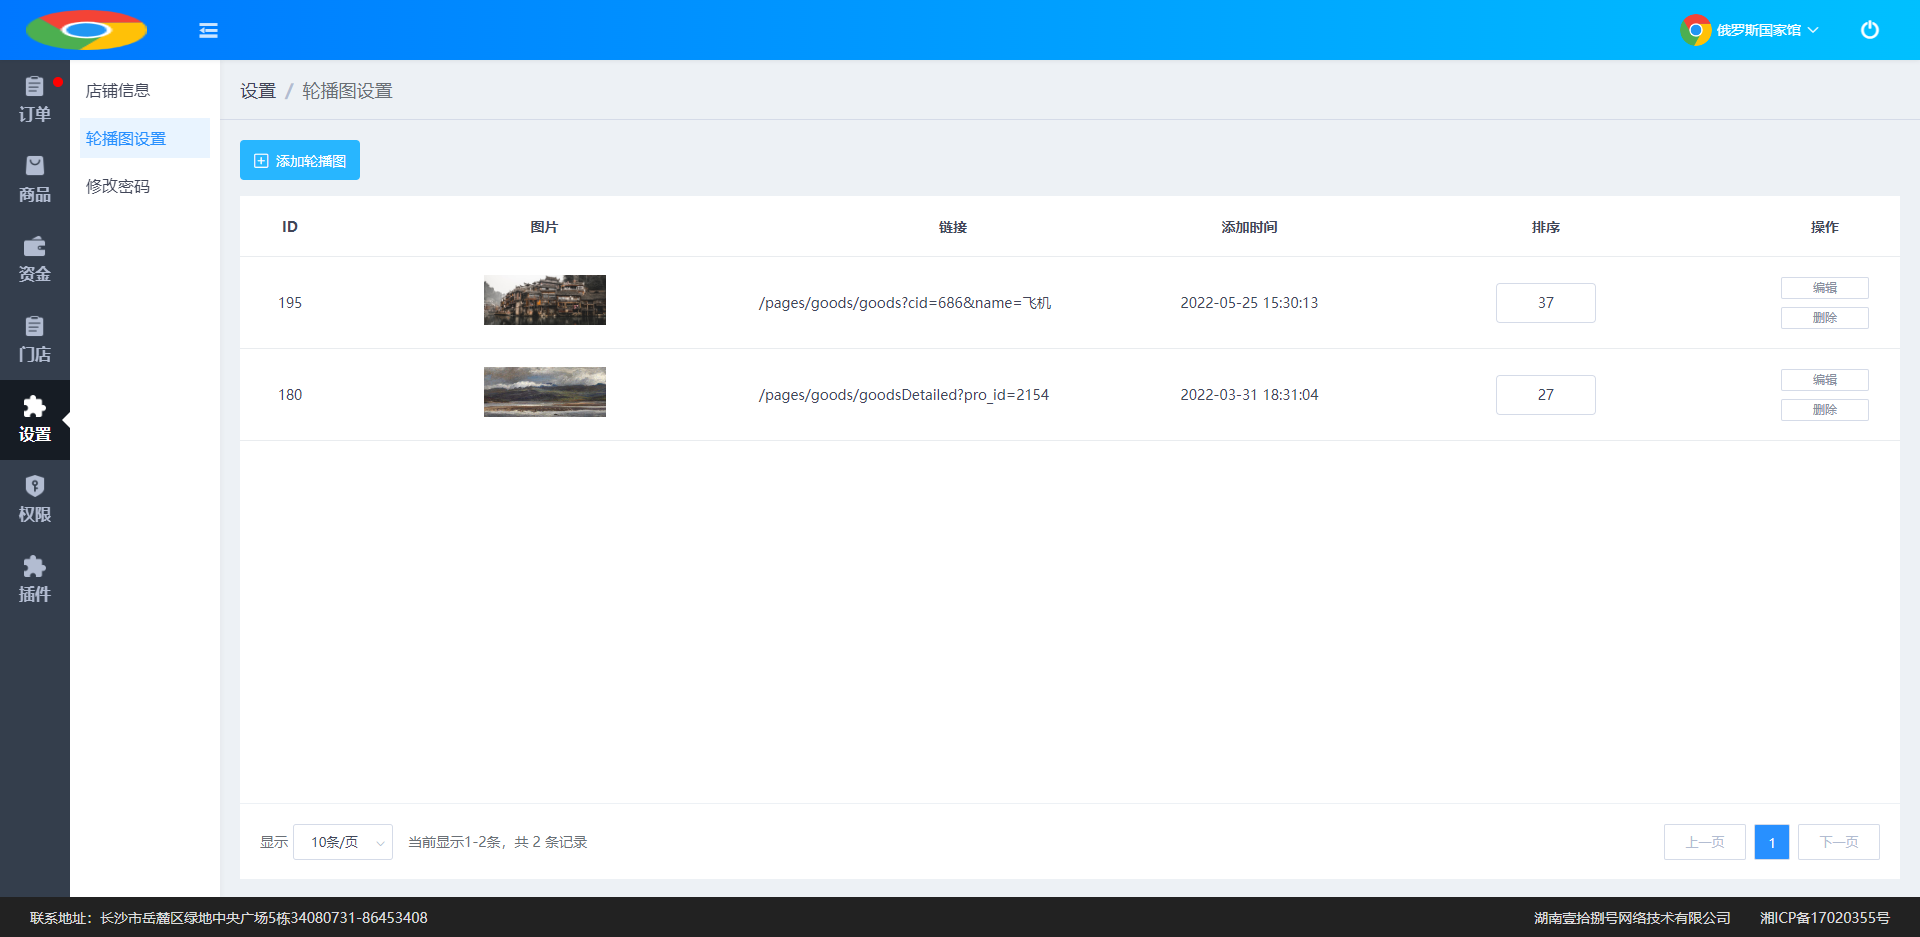Screen dimensions: 1920x937
Task: Open the 门店 stores section
Action: tap(35, 340)
